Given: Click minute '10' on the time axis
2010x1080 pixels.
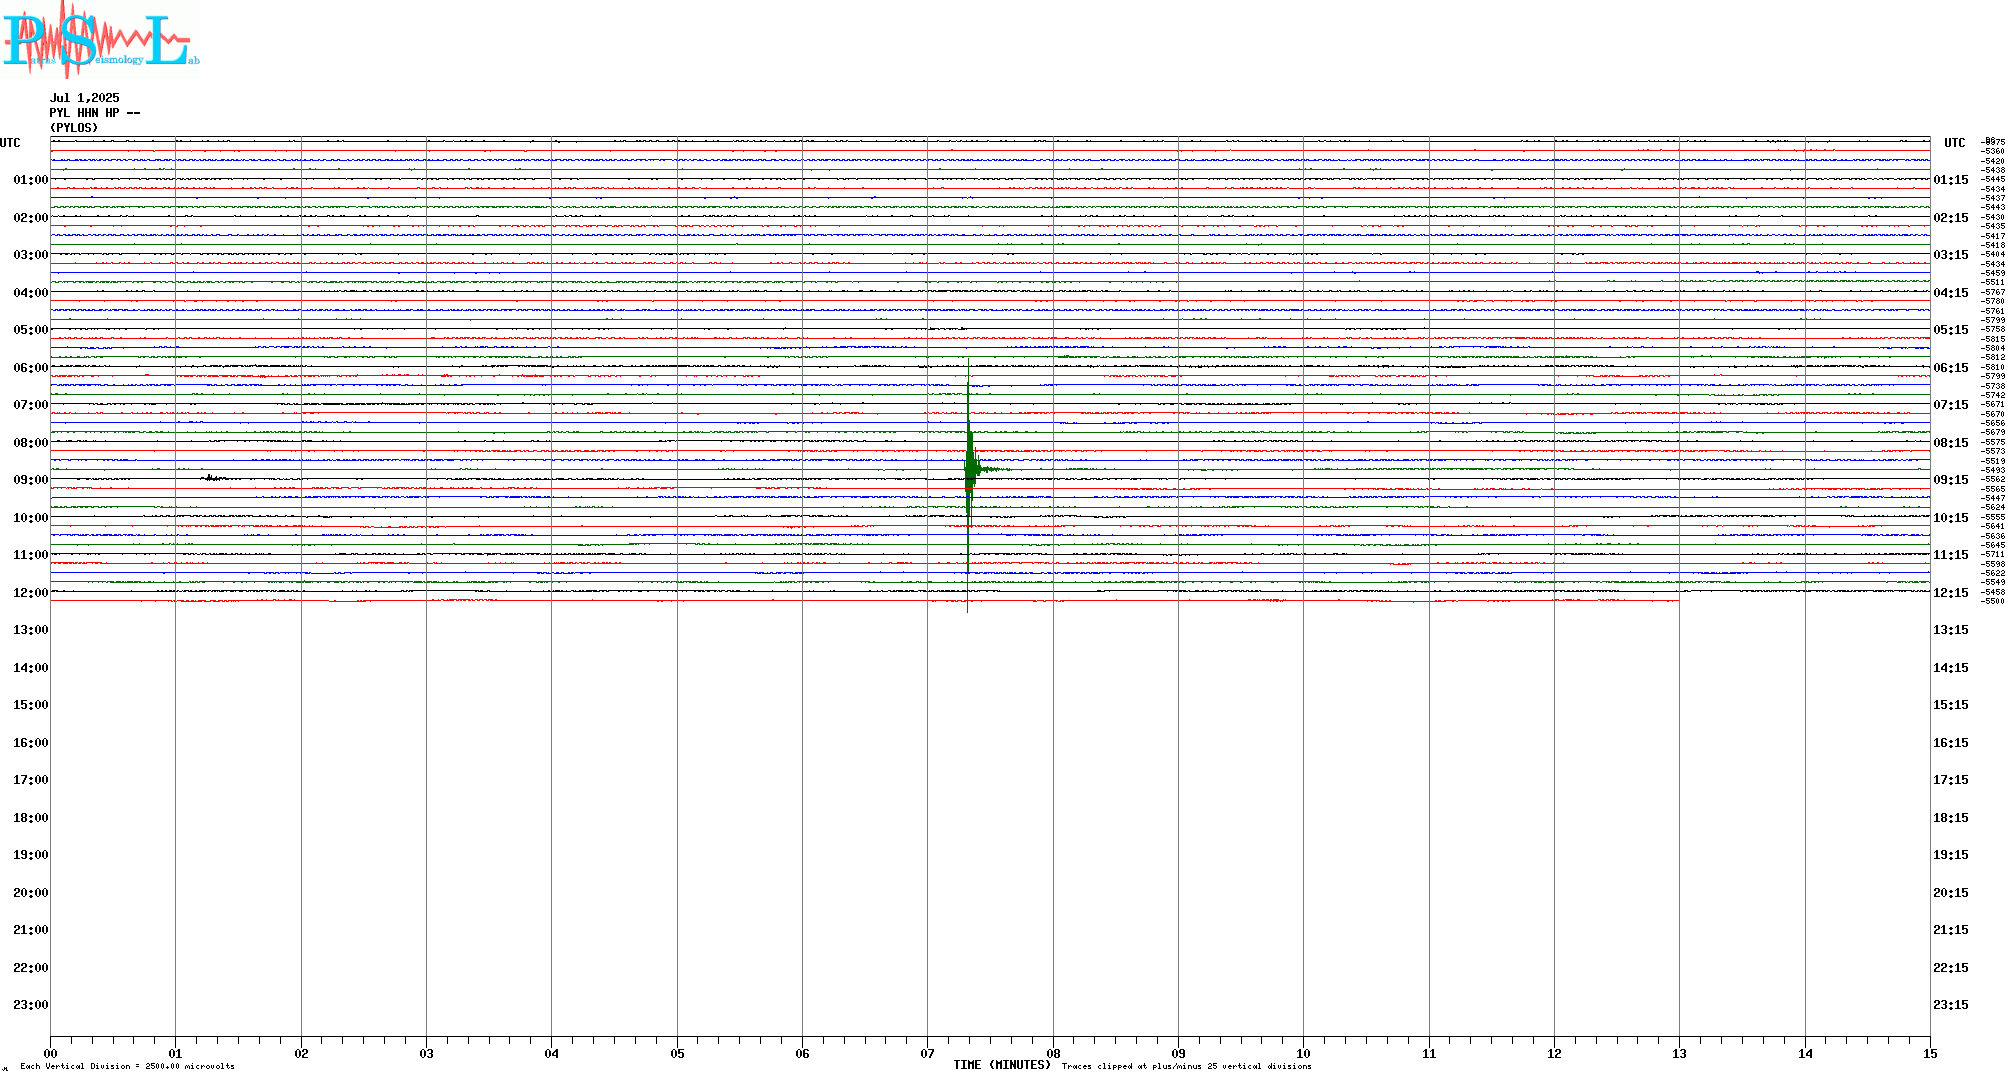Looking at the screenshot, I should [1303, 1053].
